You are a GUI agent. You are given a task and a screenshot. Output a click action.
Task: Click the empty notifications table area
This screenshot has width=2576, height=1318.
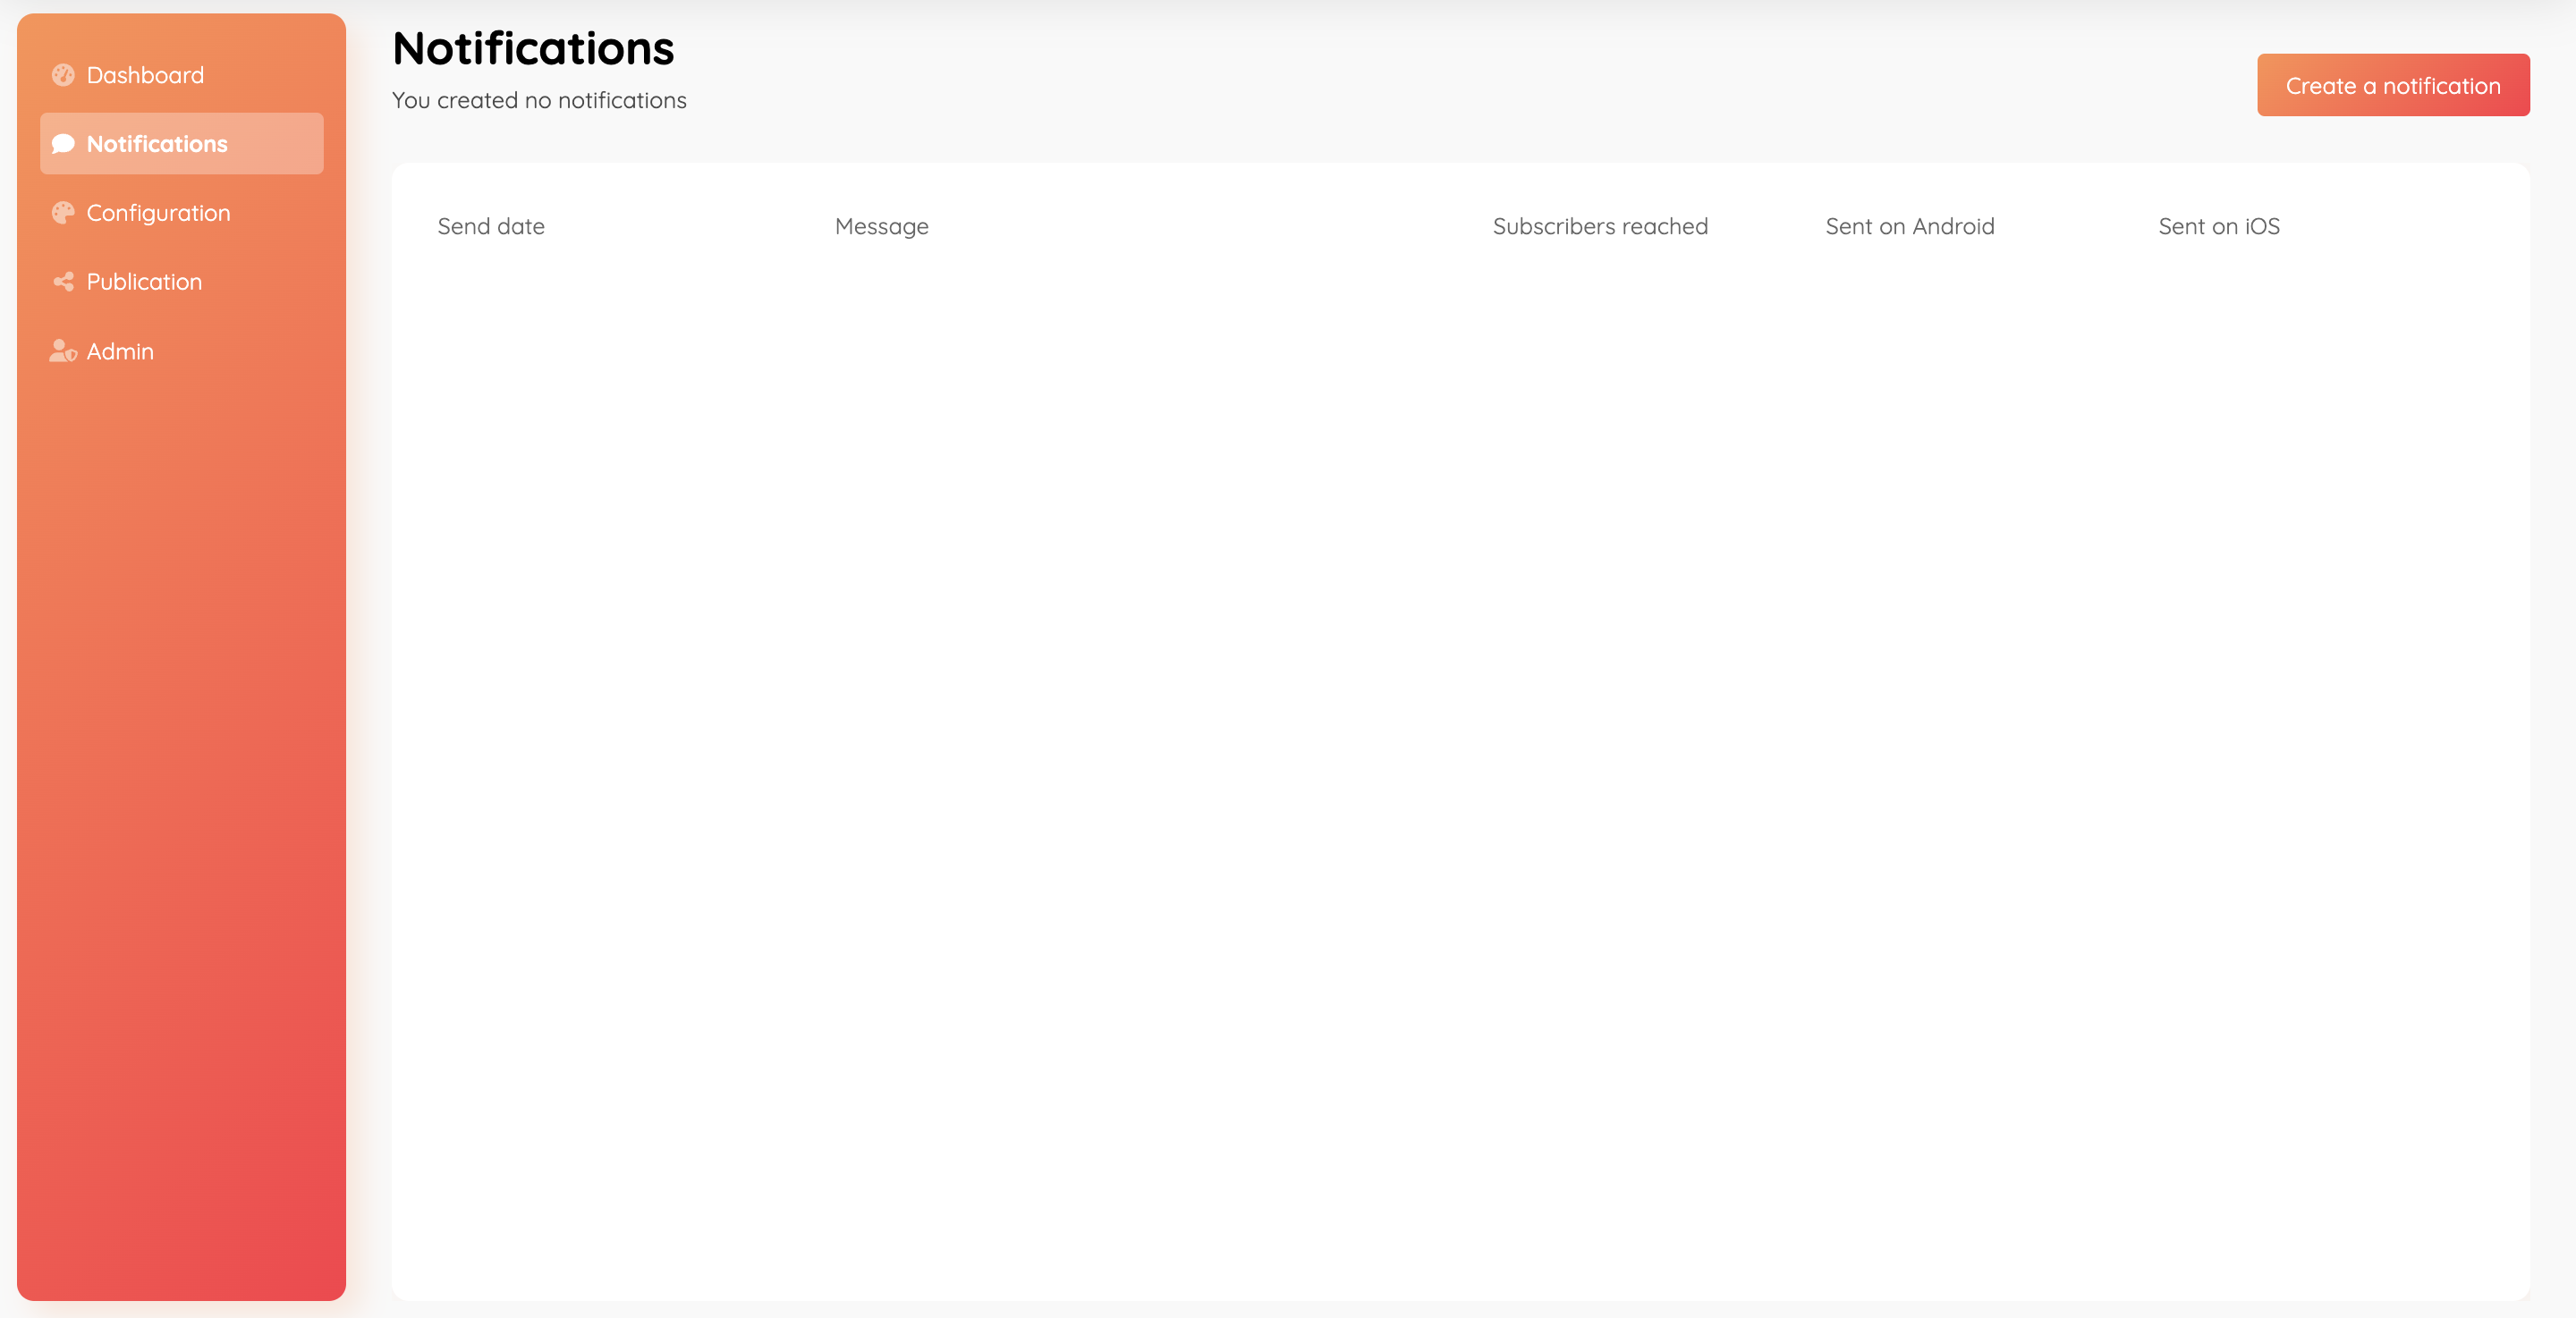click(1460, 760)
